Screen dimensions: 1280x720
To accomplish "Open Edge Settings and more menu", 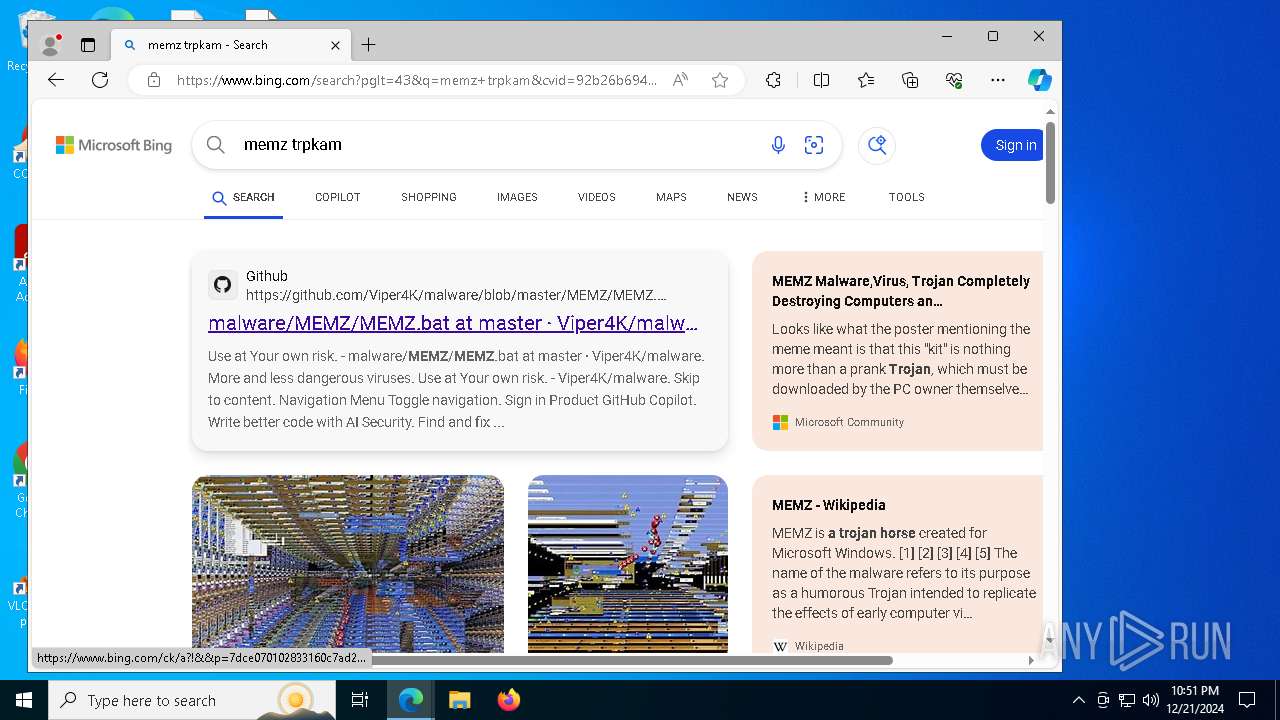I will pos(997,80).
